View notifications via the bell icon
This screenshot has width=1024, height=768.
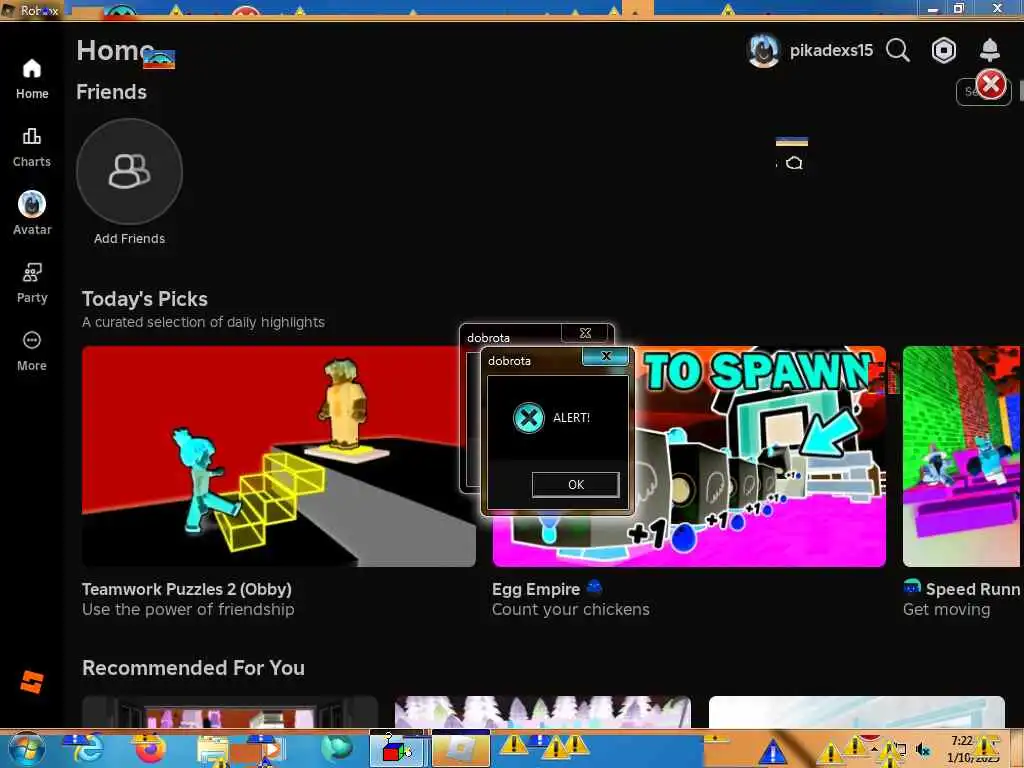[x=989, y=50]
